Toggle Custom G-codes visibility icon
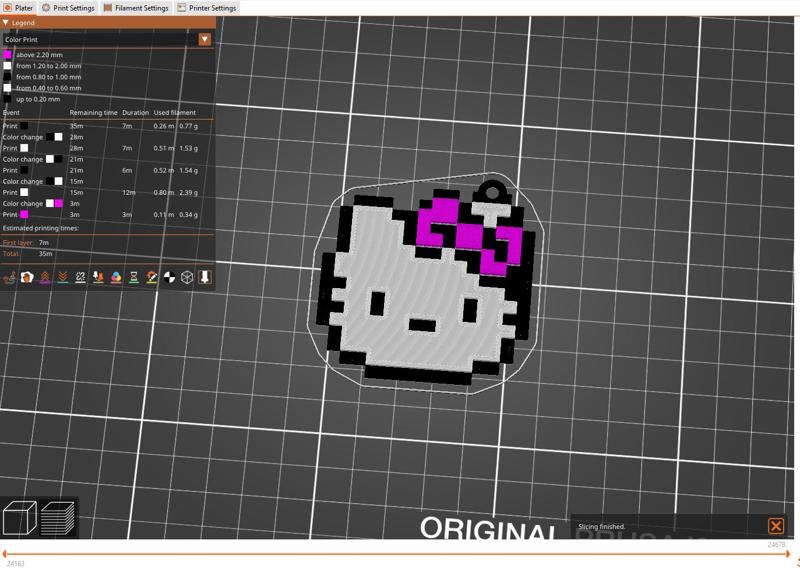The width and height of the screenshot is (800, 568). click(x=152, y=278)
